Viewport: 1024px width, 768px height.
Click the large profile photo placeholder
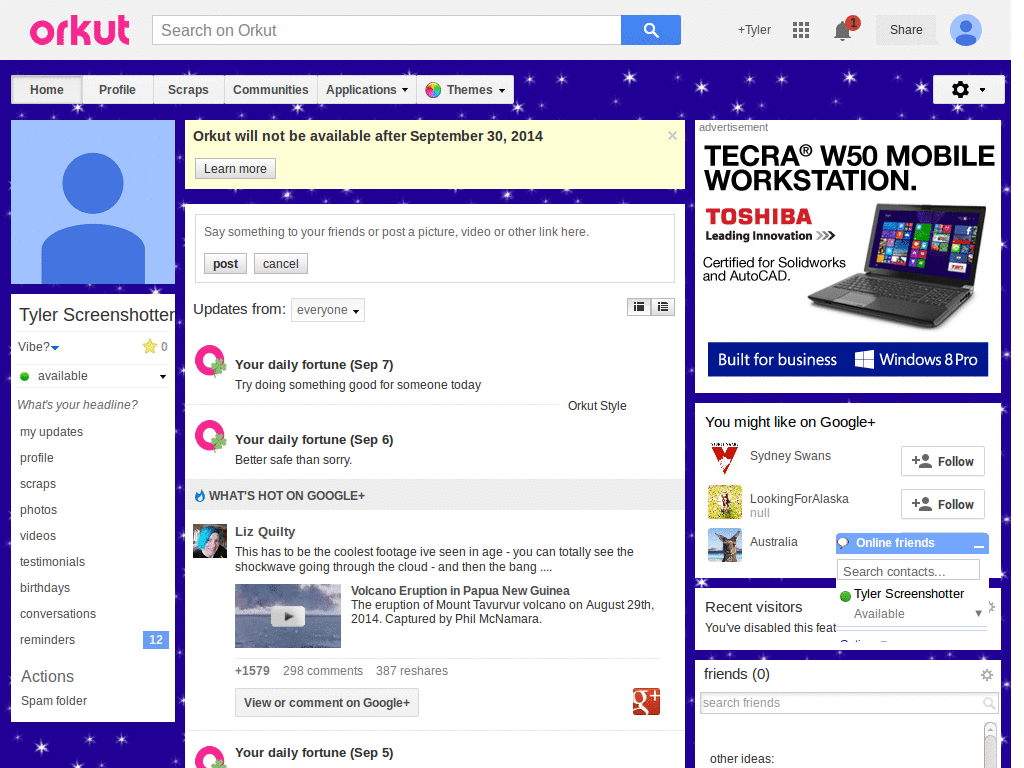click(93, 202)
